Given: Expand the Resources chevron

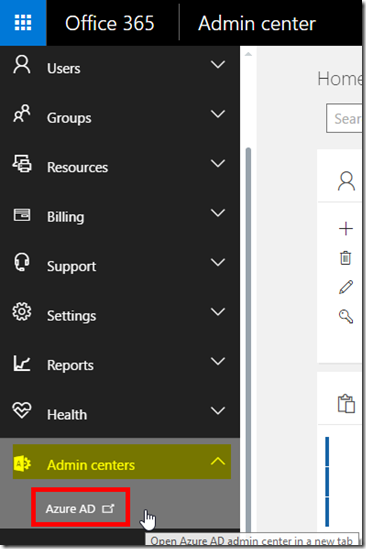Looking at the screenshot, I should coord(218,164).
